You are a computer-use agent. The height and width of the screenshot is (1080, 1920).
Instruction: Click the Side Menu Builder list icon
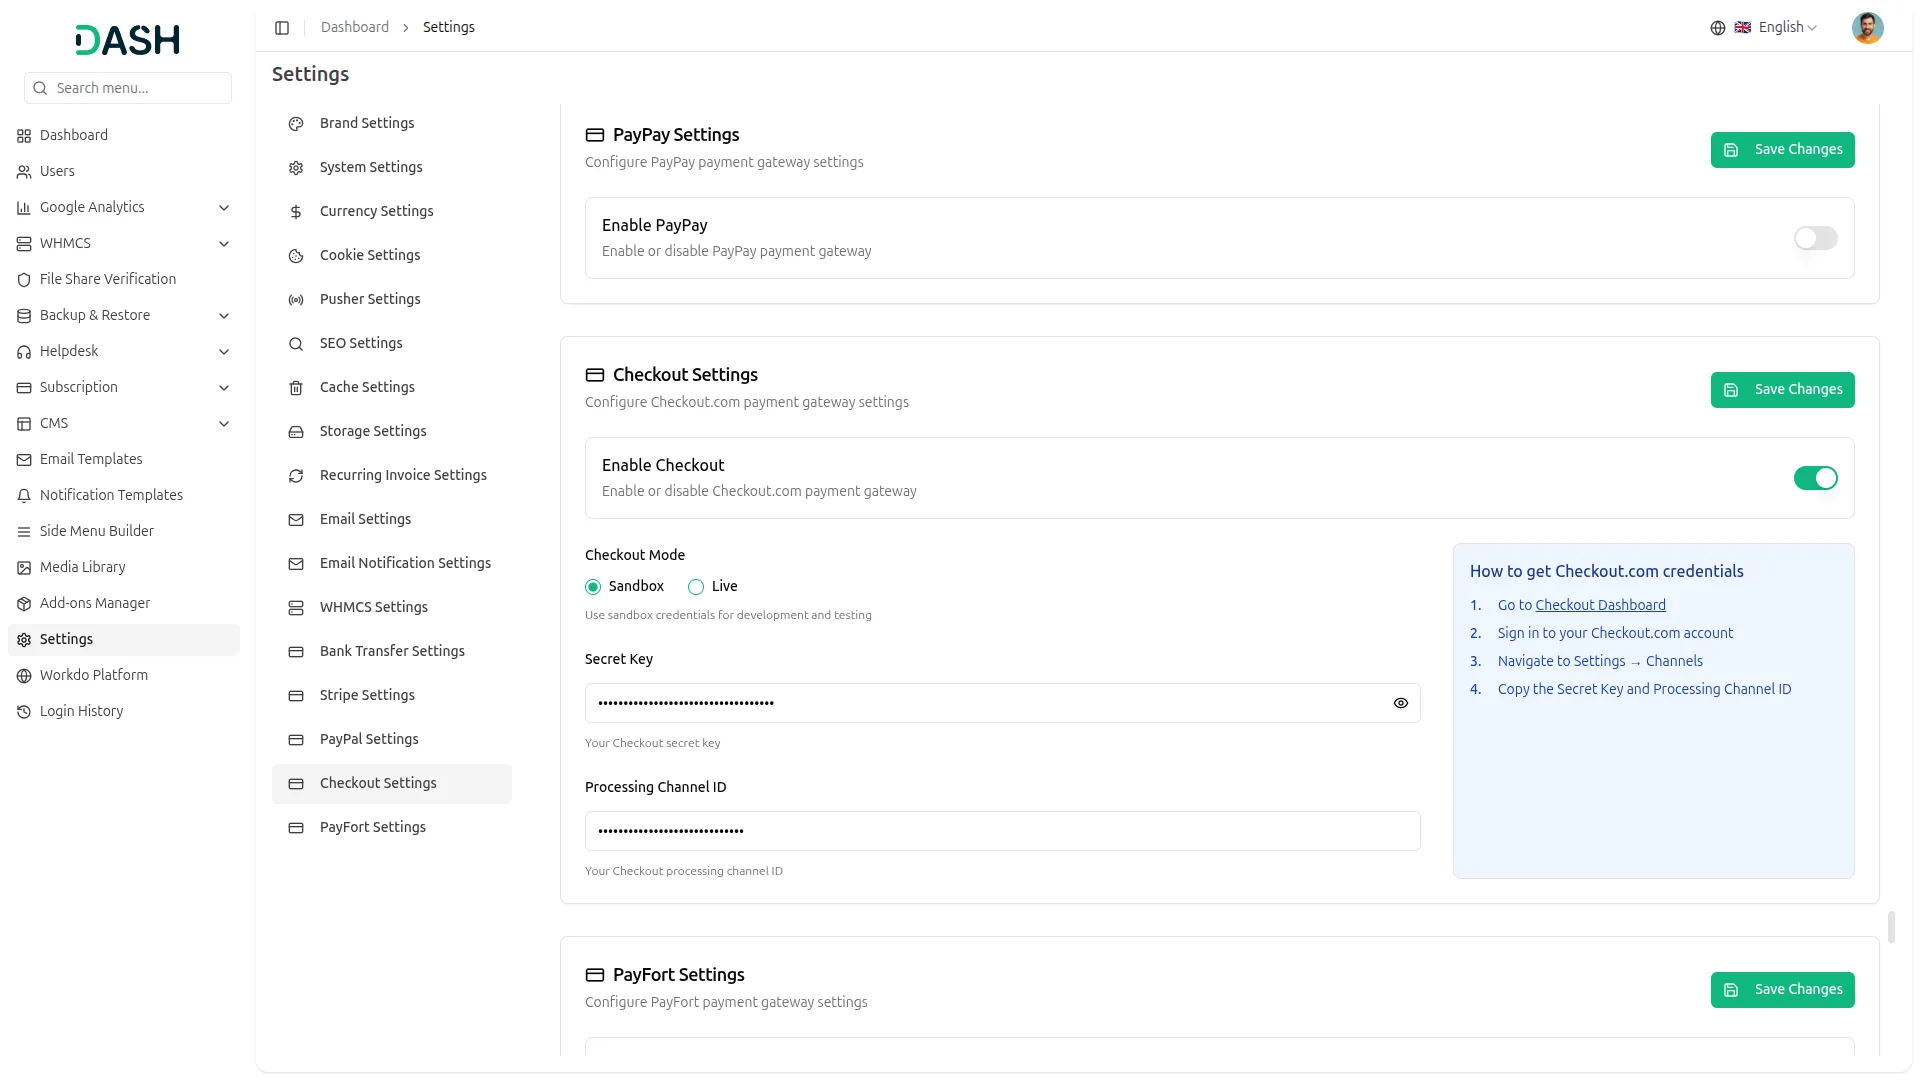coord(24,532)
